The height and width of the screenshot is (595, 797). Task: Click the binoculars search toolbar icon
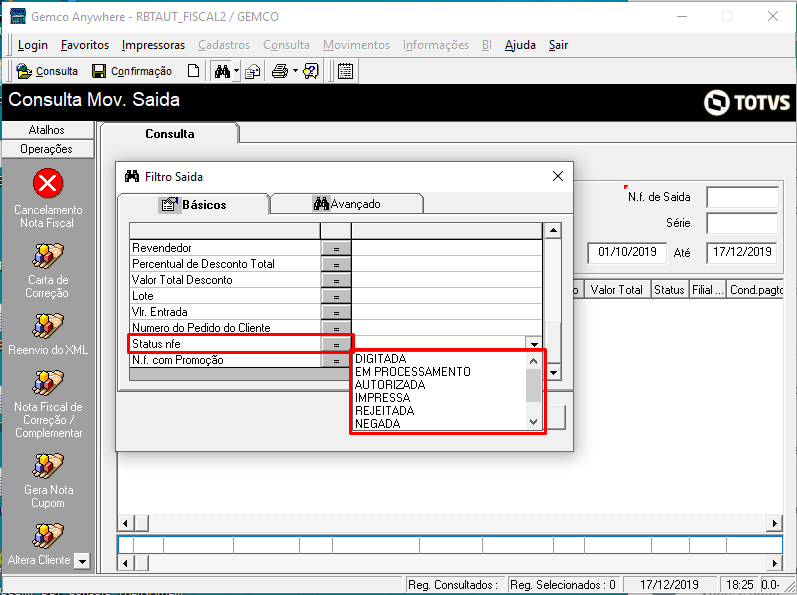(x=222, y=71)
